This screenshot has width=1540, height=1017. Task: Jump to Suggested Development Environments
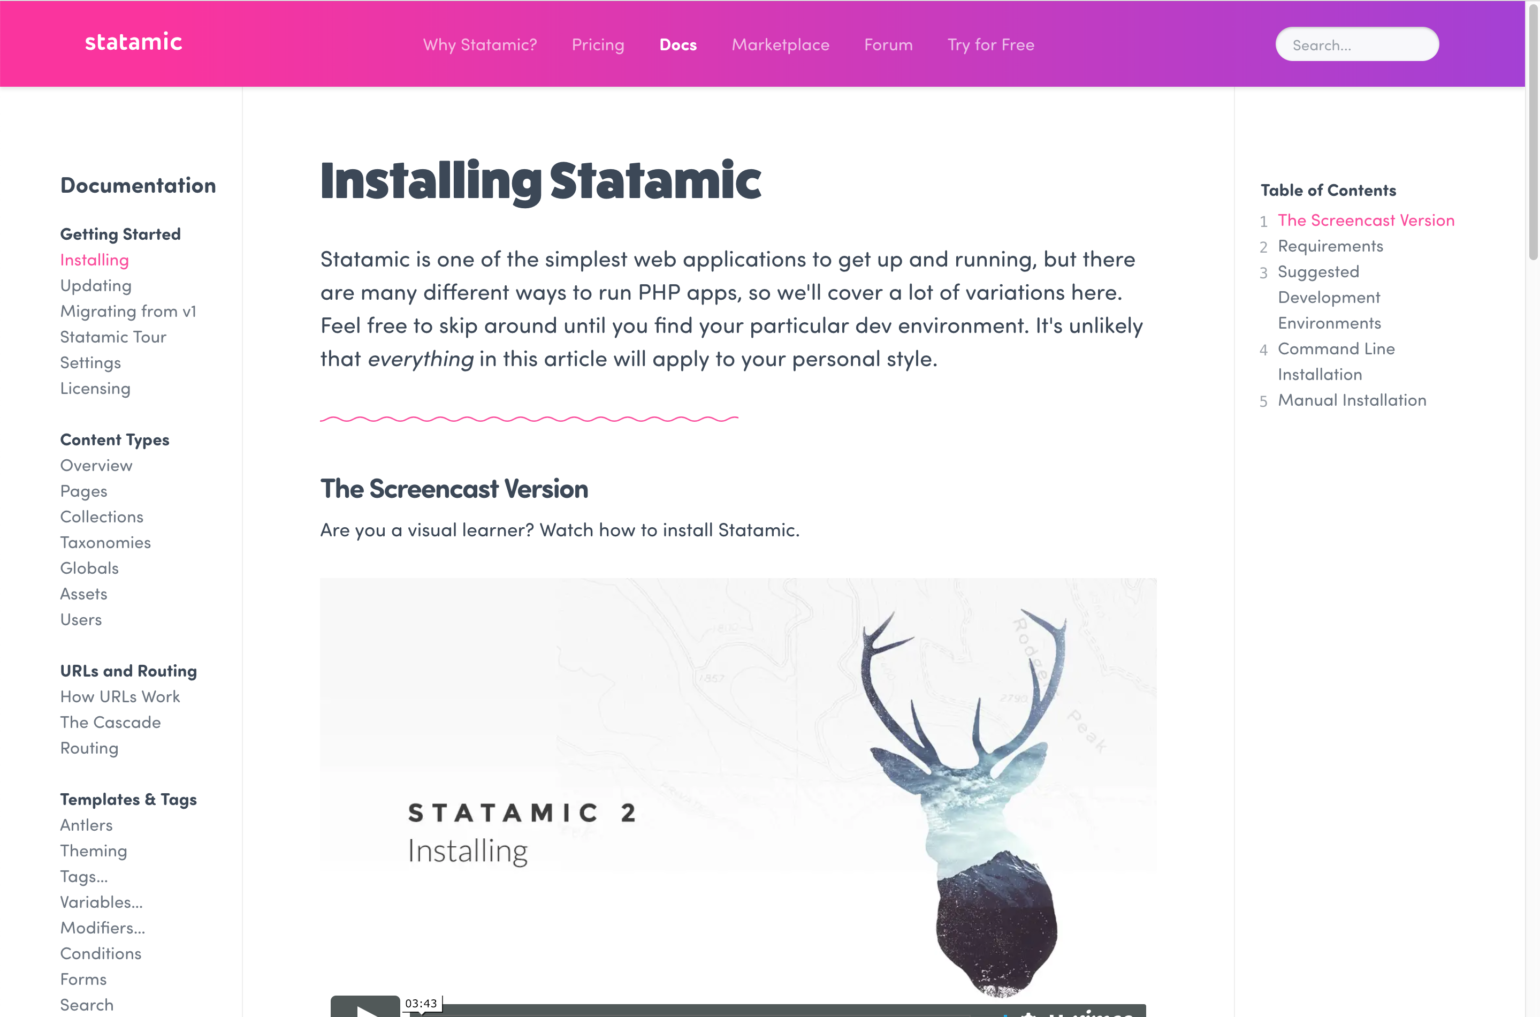tap(1329, 297)
